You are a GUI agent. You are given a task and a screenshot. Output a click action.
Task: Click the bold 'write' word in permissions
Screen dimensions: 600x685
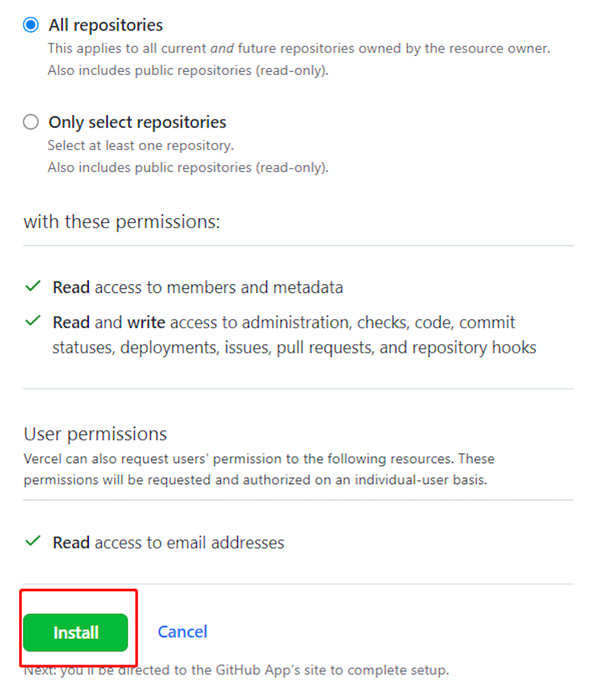click(x=146, y=322)
